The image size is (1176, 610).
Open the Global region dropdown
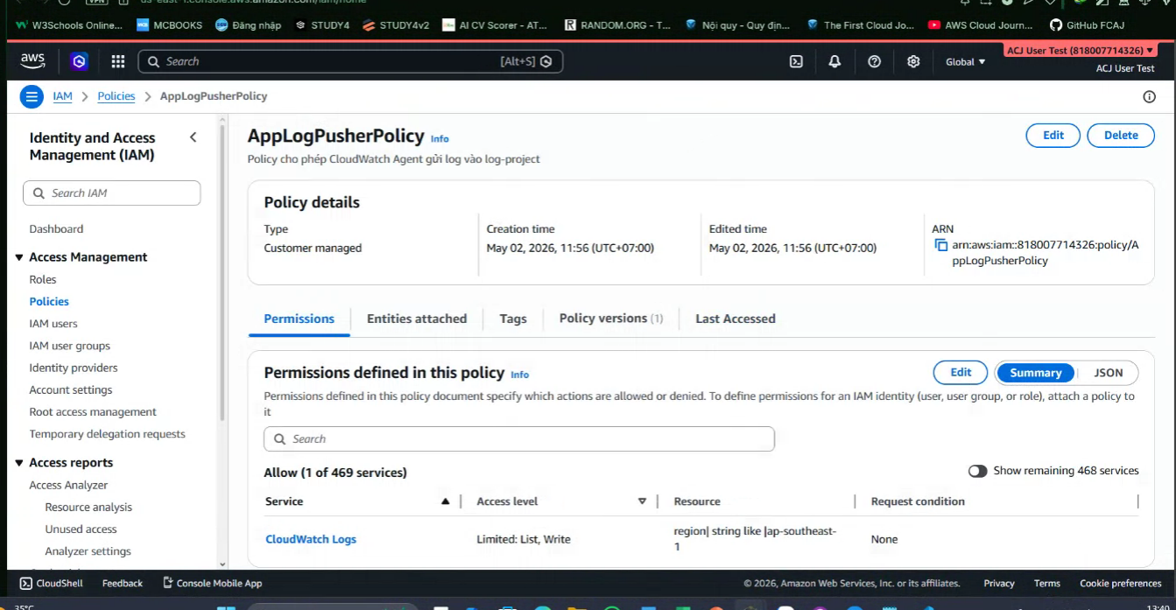(x=965, y=62)
